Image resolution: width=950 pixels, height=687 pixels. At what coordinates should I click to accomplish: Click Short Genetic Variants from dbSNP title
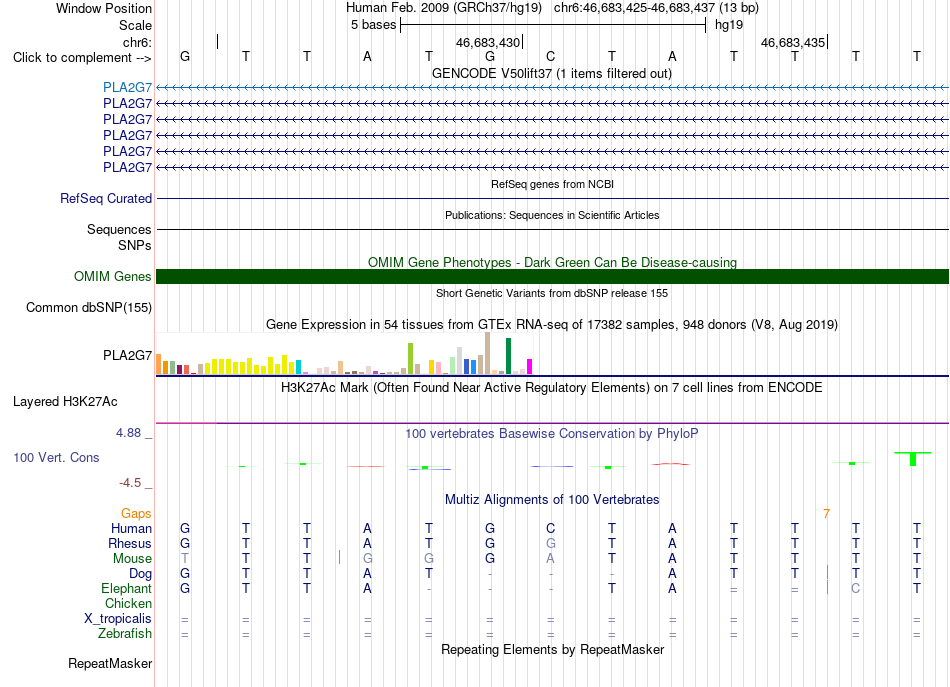(552, 293)
